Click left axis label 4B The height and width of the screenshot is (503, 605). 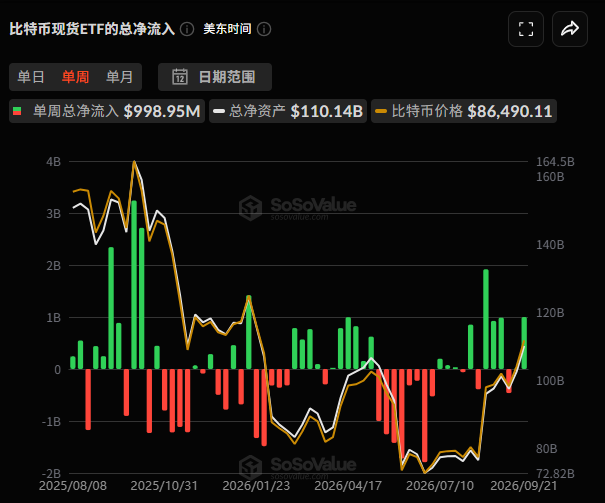pos(54,162)
